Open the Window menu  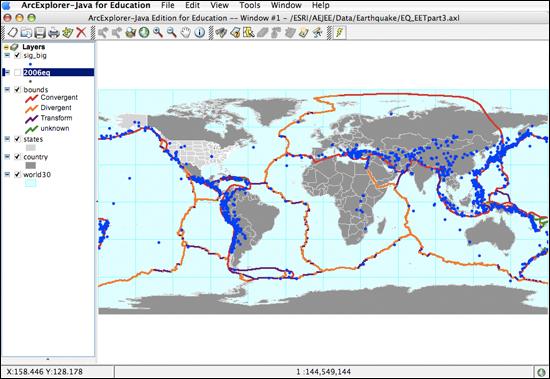[x=286, y=5]
